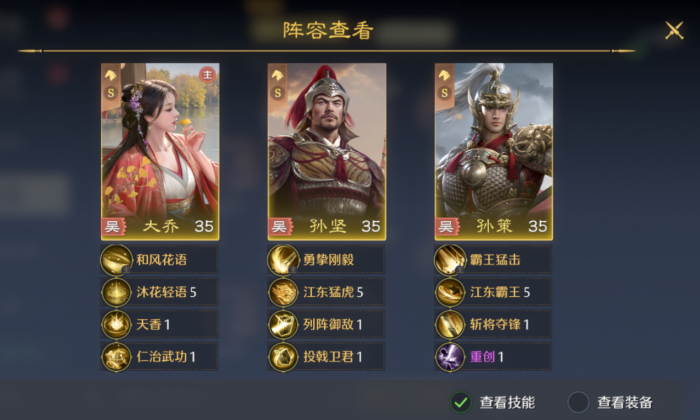The width and height of the screenshot is (700, 420).
Task: Click the red 主 badge on 大乔
Action: (207, 75)
